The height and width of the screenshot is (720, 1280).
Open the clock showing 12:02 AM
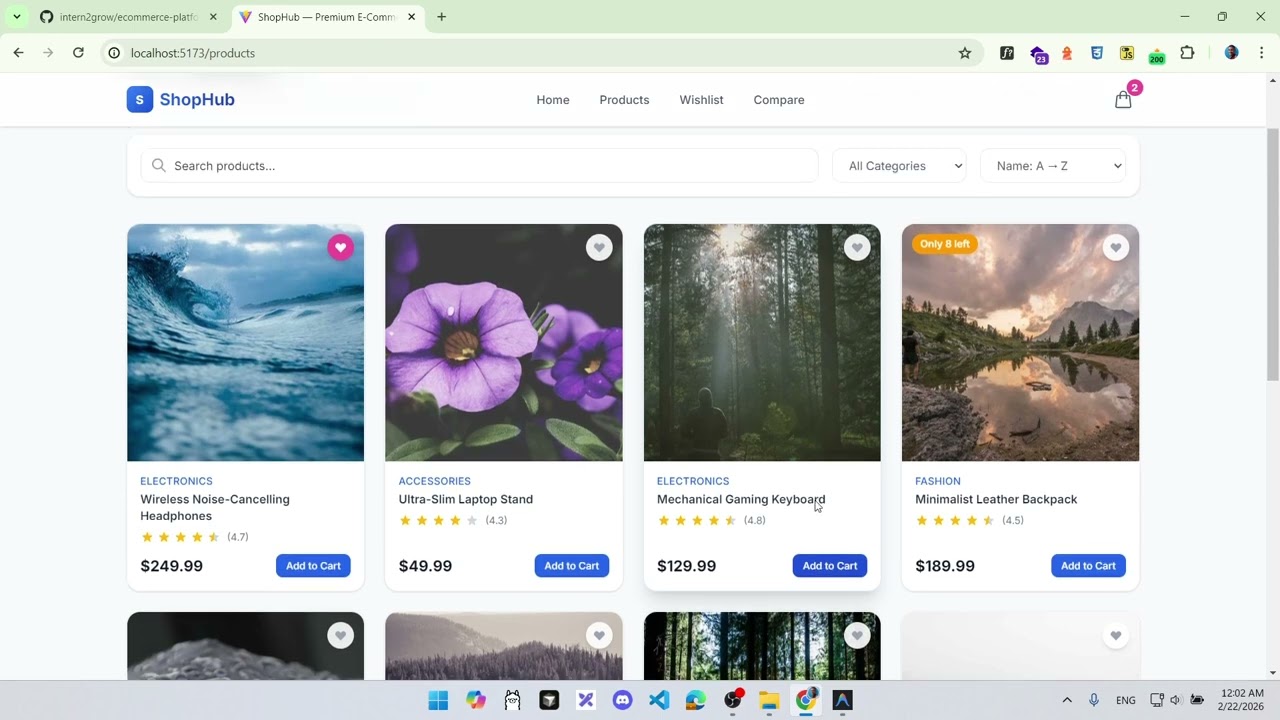(x=1242, y=700)
